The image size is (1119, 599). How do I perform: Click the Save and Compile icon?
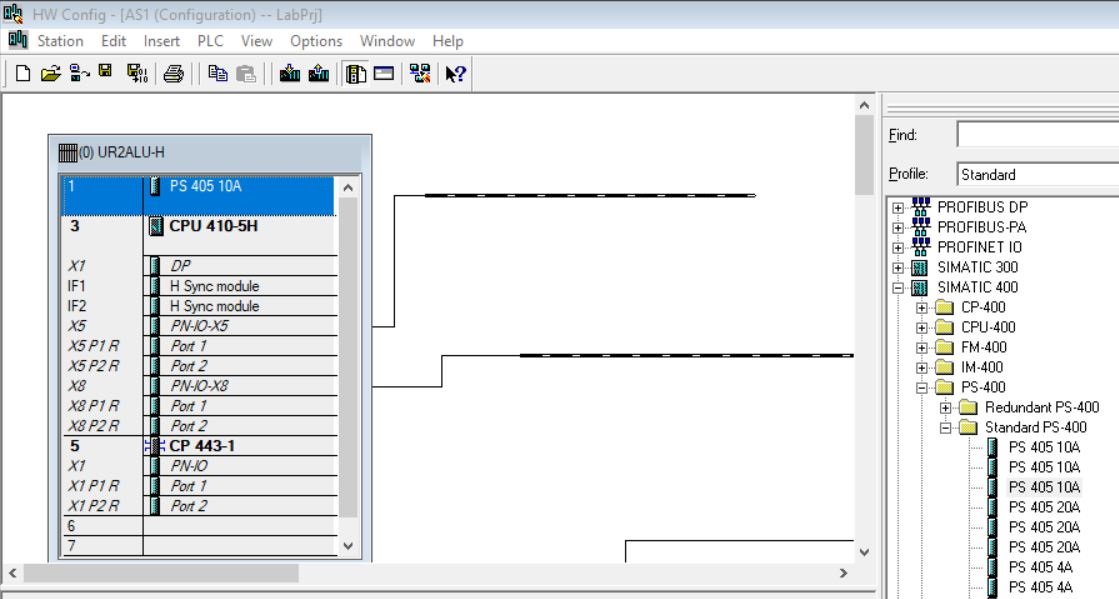point(137,74)
